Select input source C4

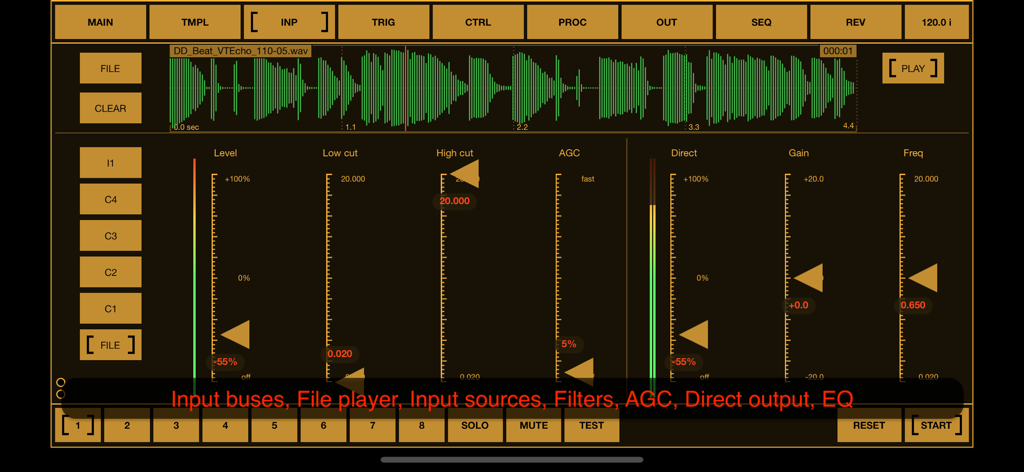[110, 199]
